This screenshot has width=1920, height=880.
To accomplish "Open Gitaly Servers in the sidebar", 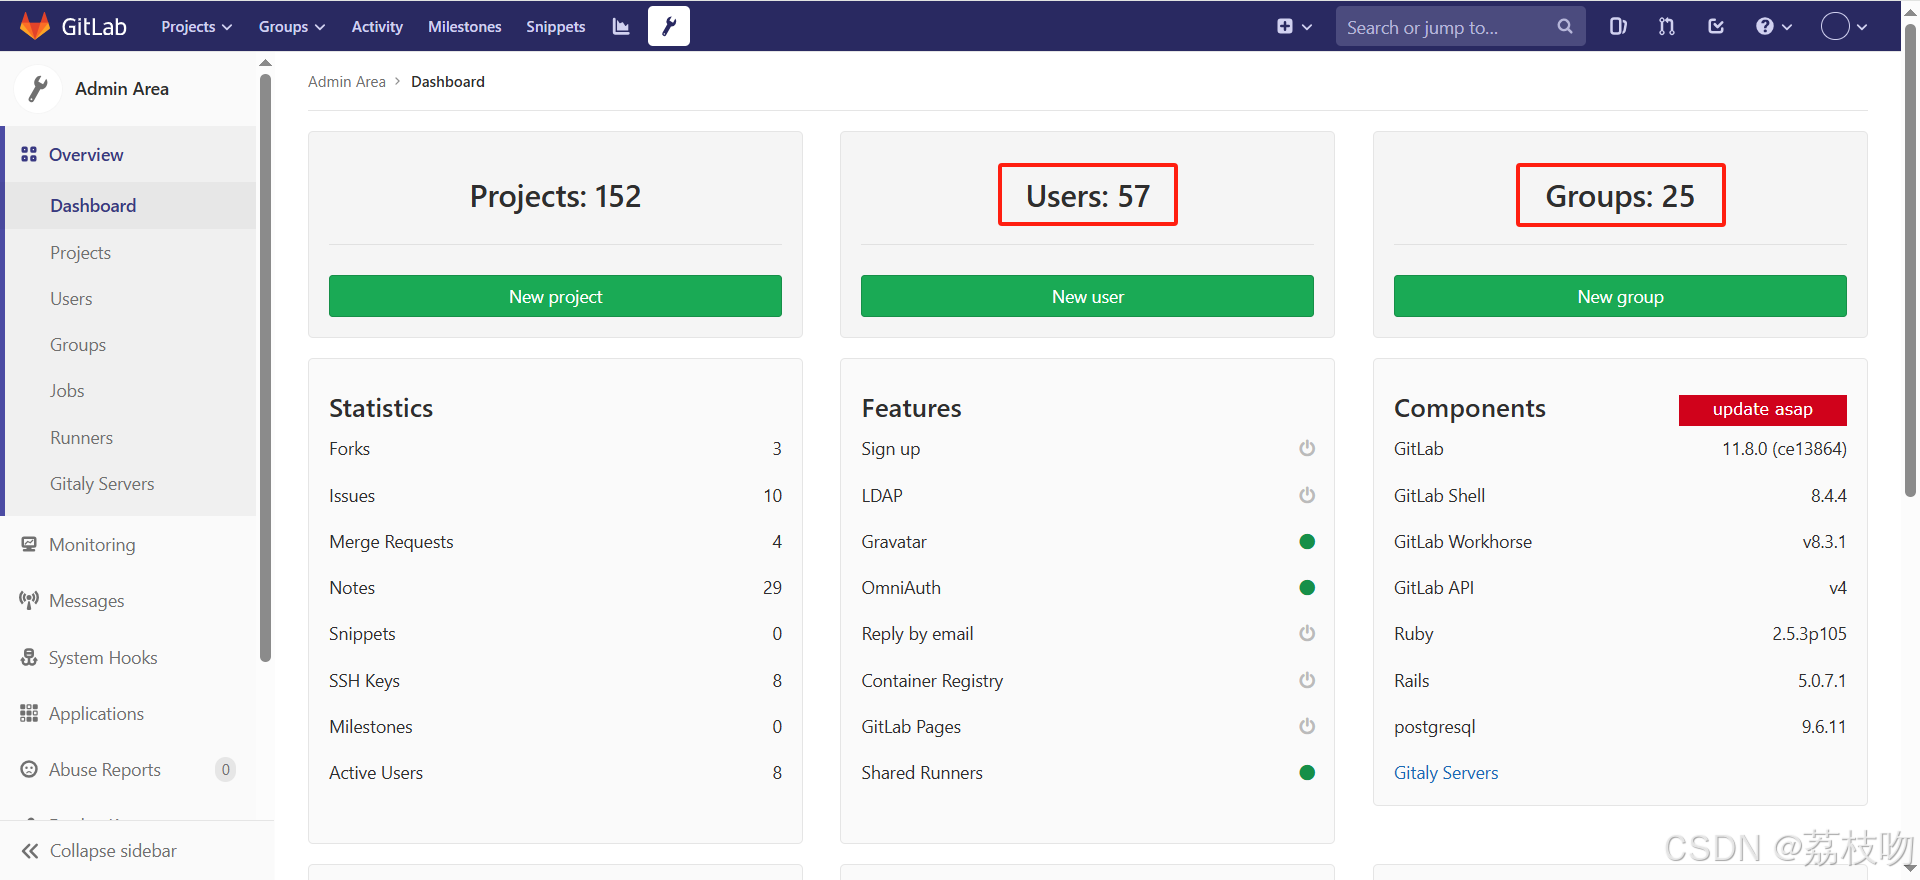I will click(102, 484).
